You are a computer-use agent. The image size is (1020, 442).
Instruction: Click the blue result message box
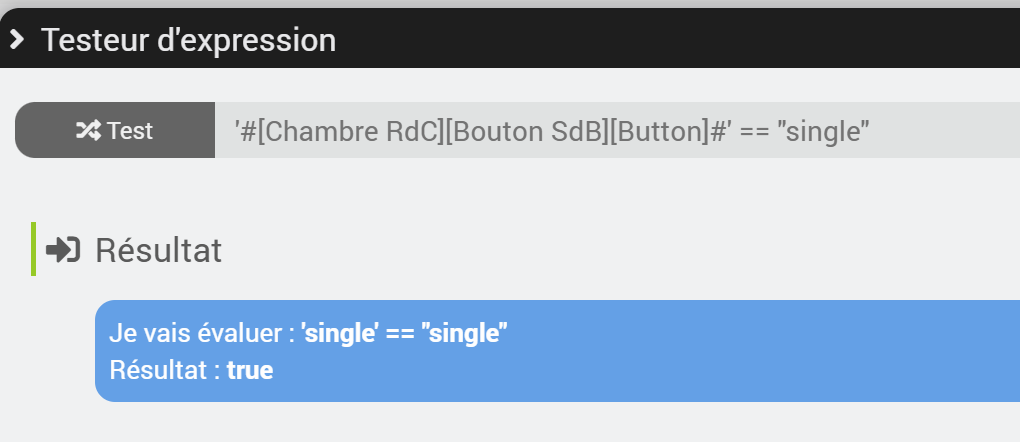point(557,351)
